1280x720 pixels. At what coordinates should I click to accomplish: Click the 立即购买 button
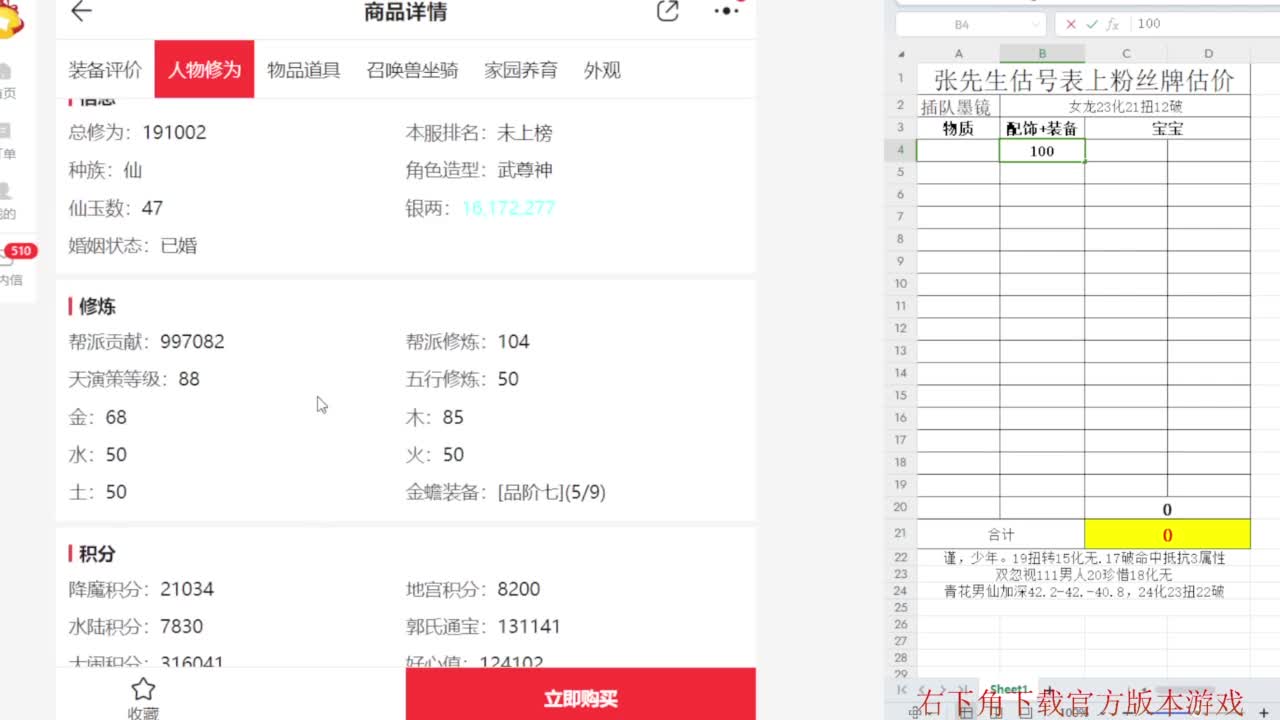[x=581, y=694]
